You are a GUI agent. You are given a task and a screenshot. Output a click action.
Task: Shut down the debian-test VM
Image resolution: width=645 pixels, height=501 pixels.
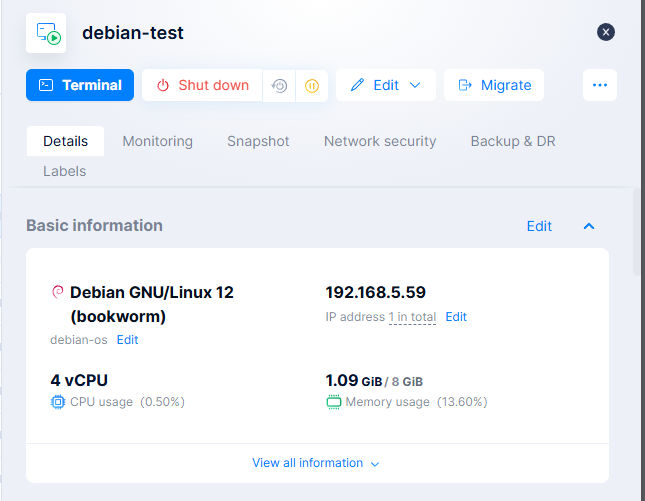coord(202,85)
